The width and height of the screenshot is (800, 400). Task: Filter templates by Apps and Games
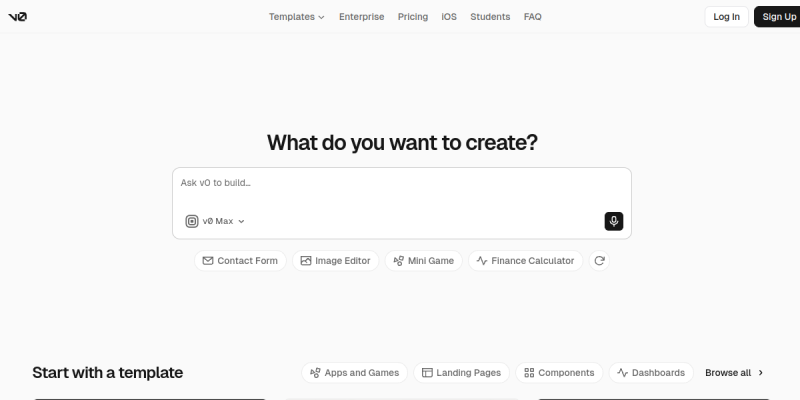pyautogui.click(x=355, y=373)
